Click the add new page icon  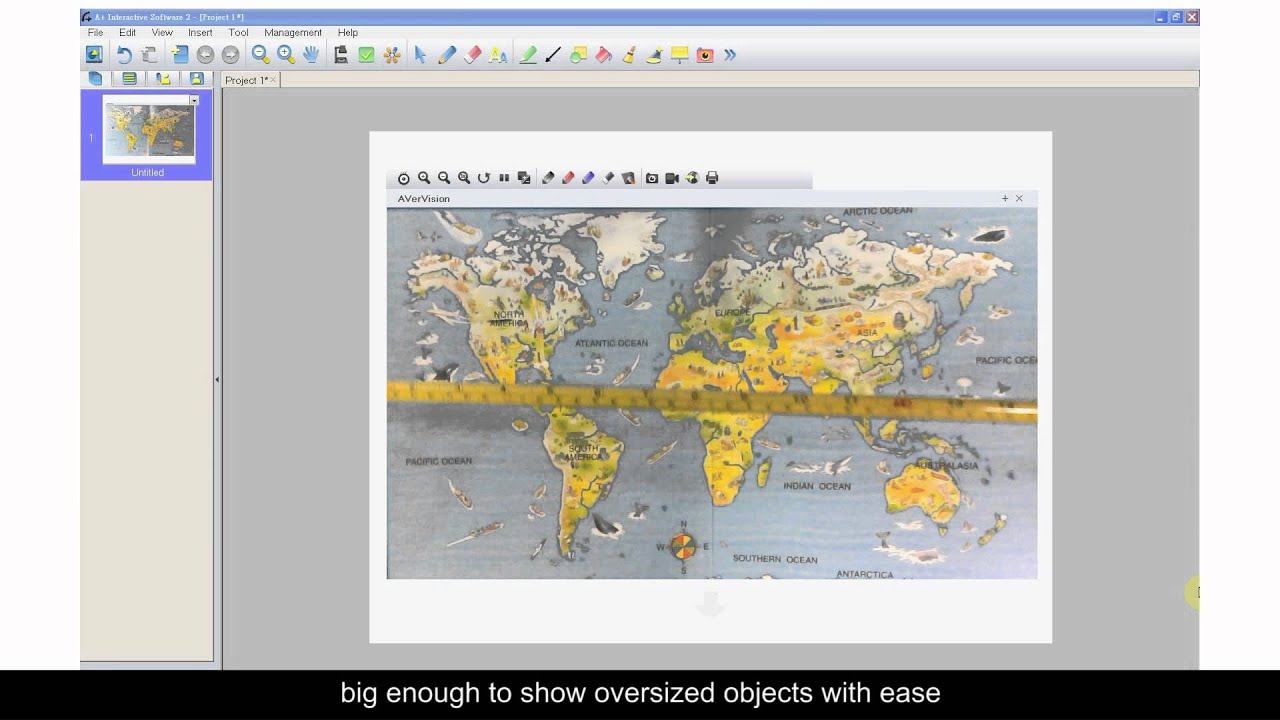(x=179, y=55)
